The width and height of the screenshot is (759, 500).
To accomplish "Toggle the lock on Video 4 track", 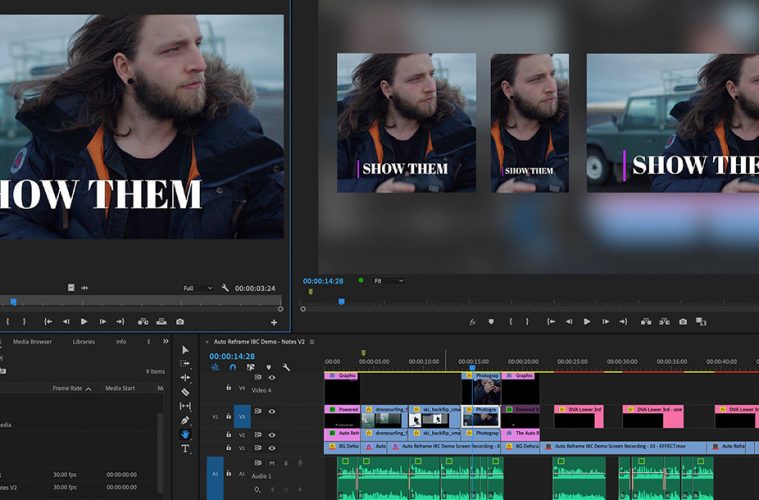I will [229, 388].
